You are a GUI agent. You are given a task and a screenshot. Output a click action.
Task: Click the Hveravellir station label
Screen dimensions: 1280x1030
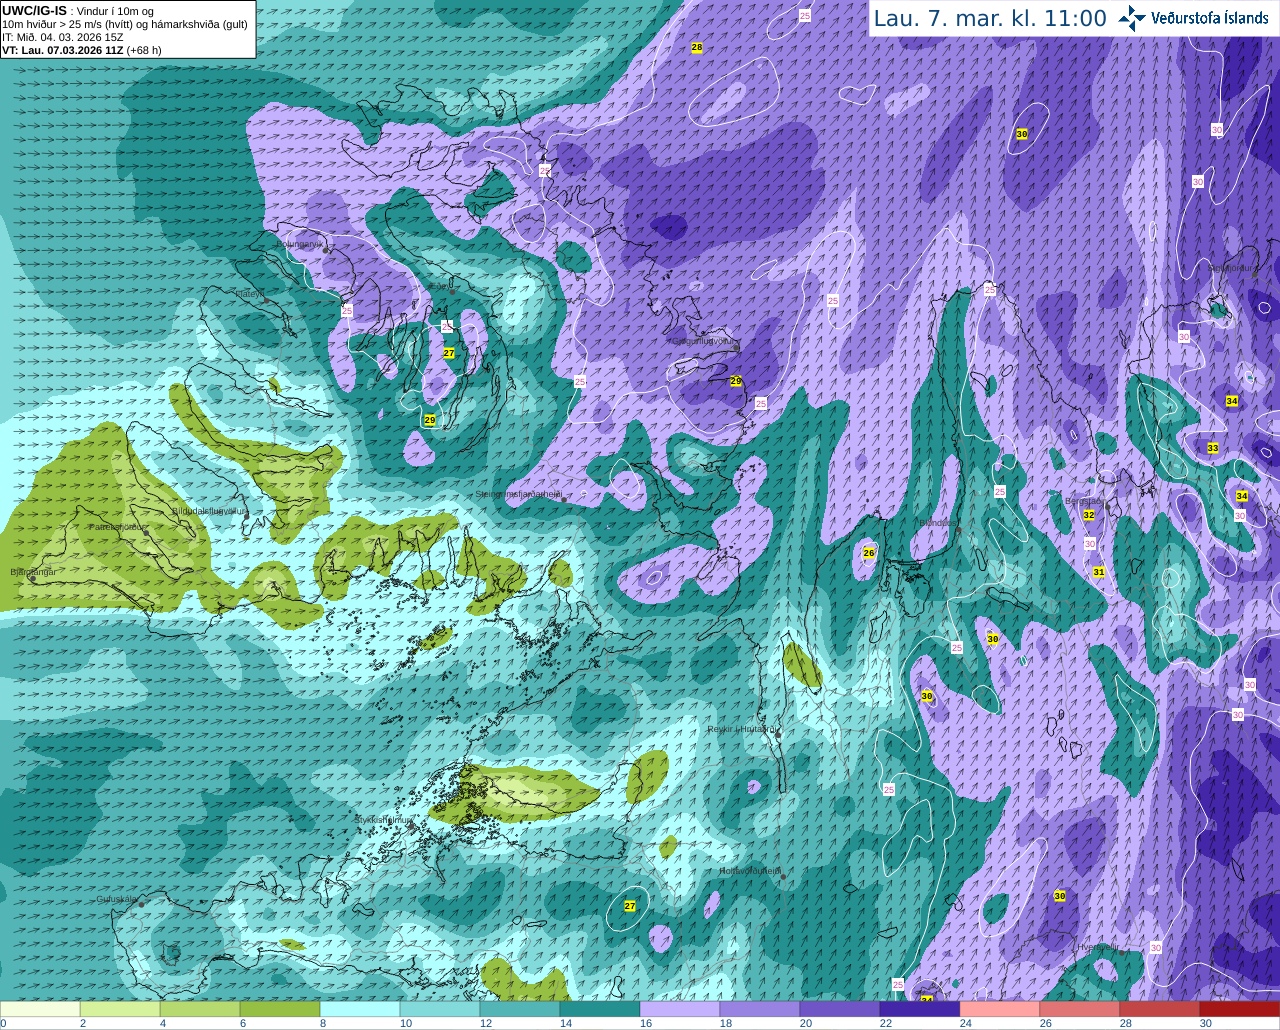tap(1097, 947)
